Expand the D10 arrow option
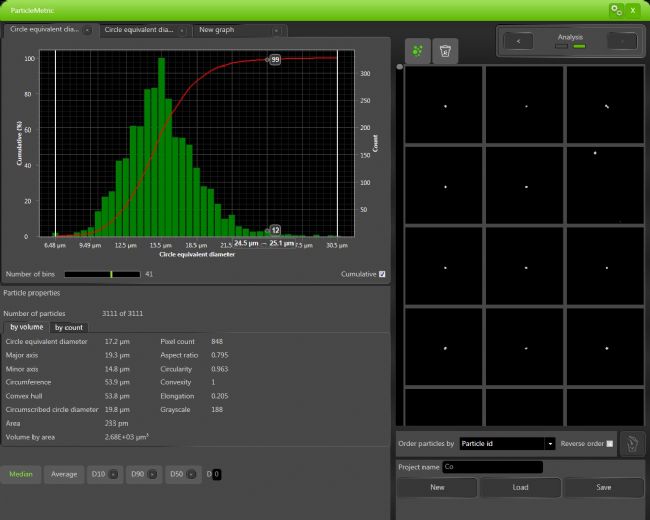Viewport: 650px width, 520px height. (x=115, y=474)
